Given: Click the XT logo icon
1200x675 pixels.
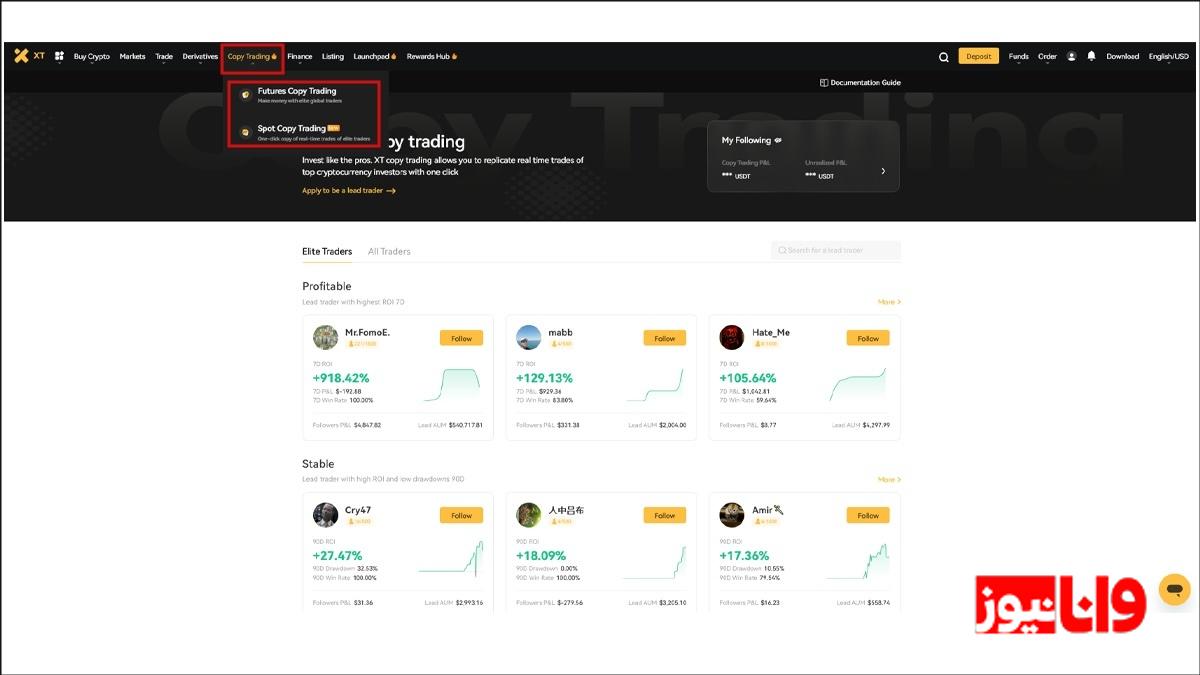Looking at the screenshot, I should (21, 56).
